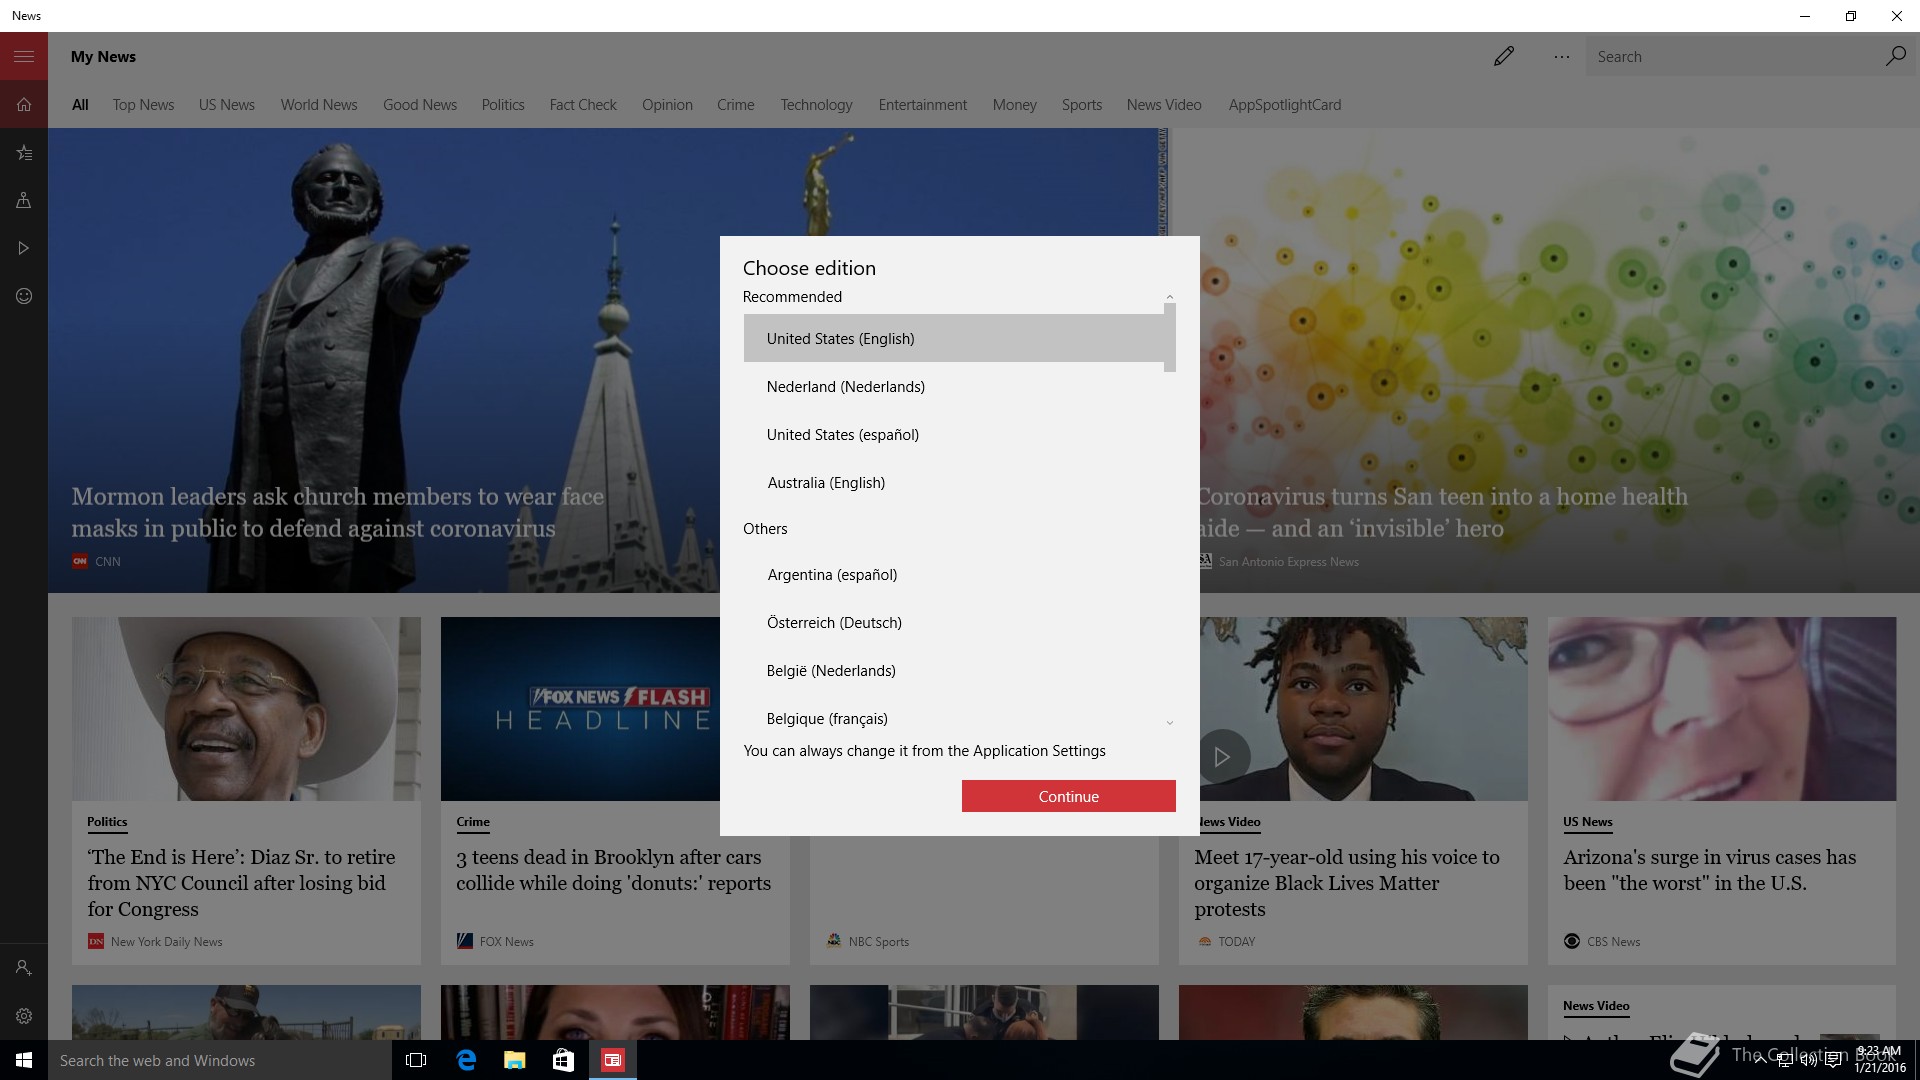Open File Explorer from taskbar

515,1060
